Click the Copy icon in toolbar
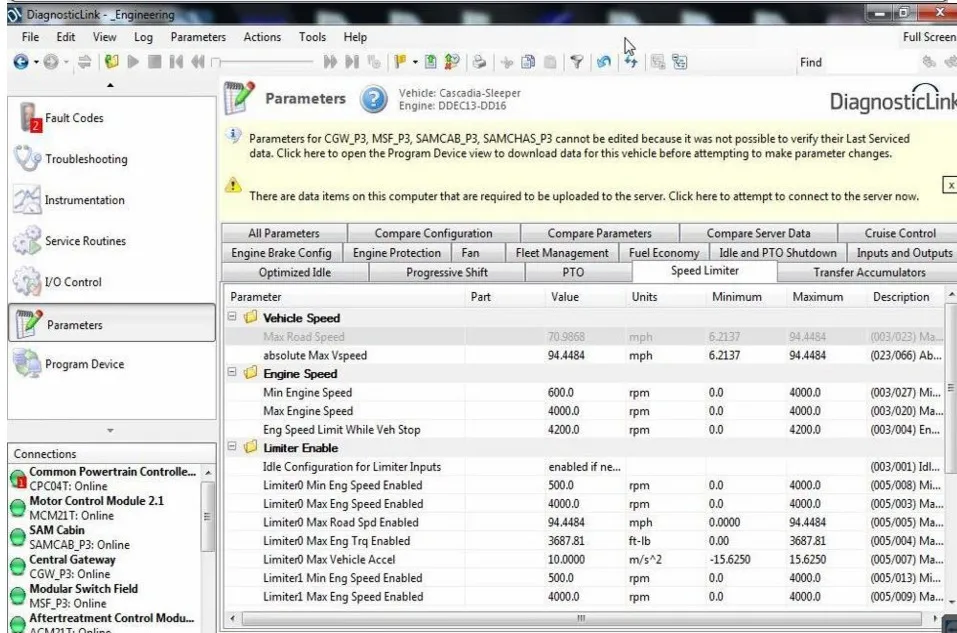This screenshot has width=957, height=633. coord(529,62)
